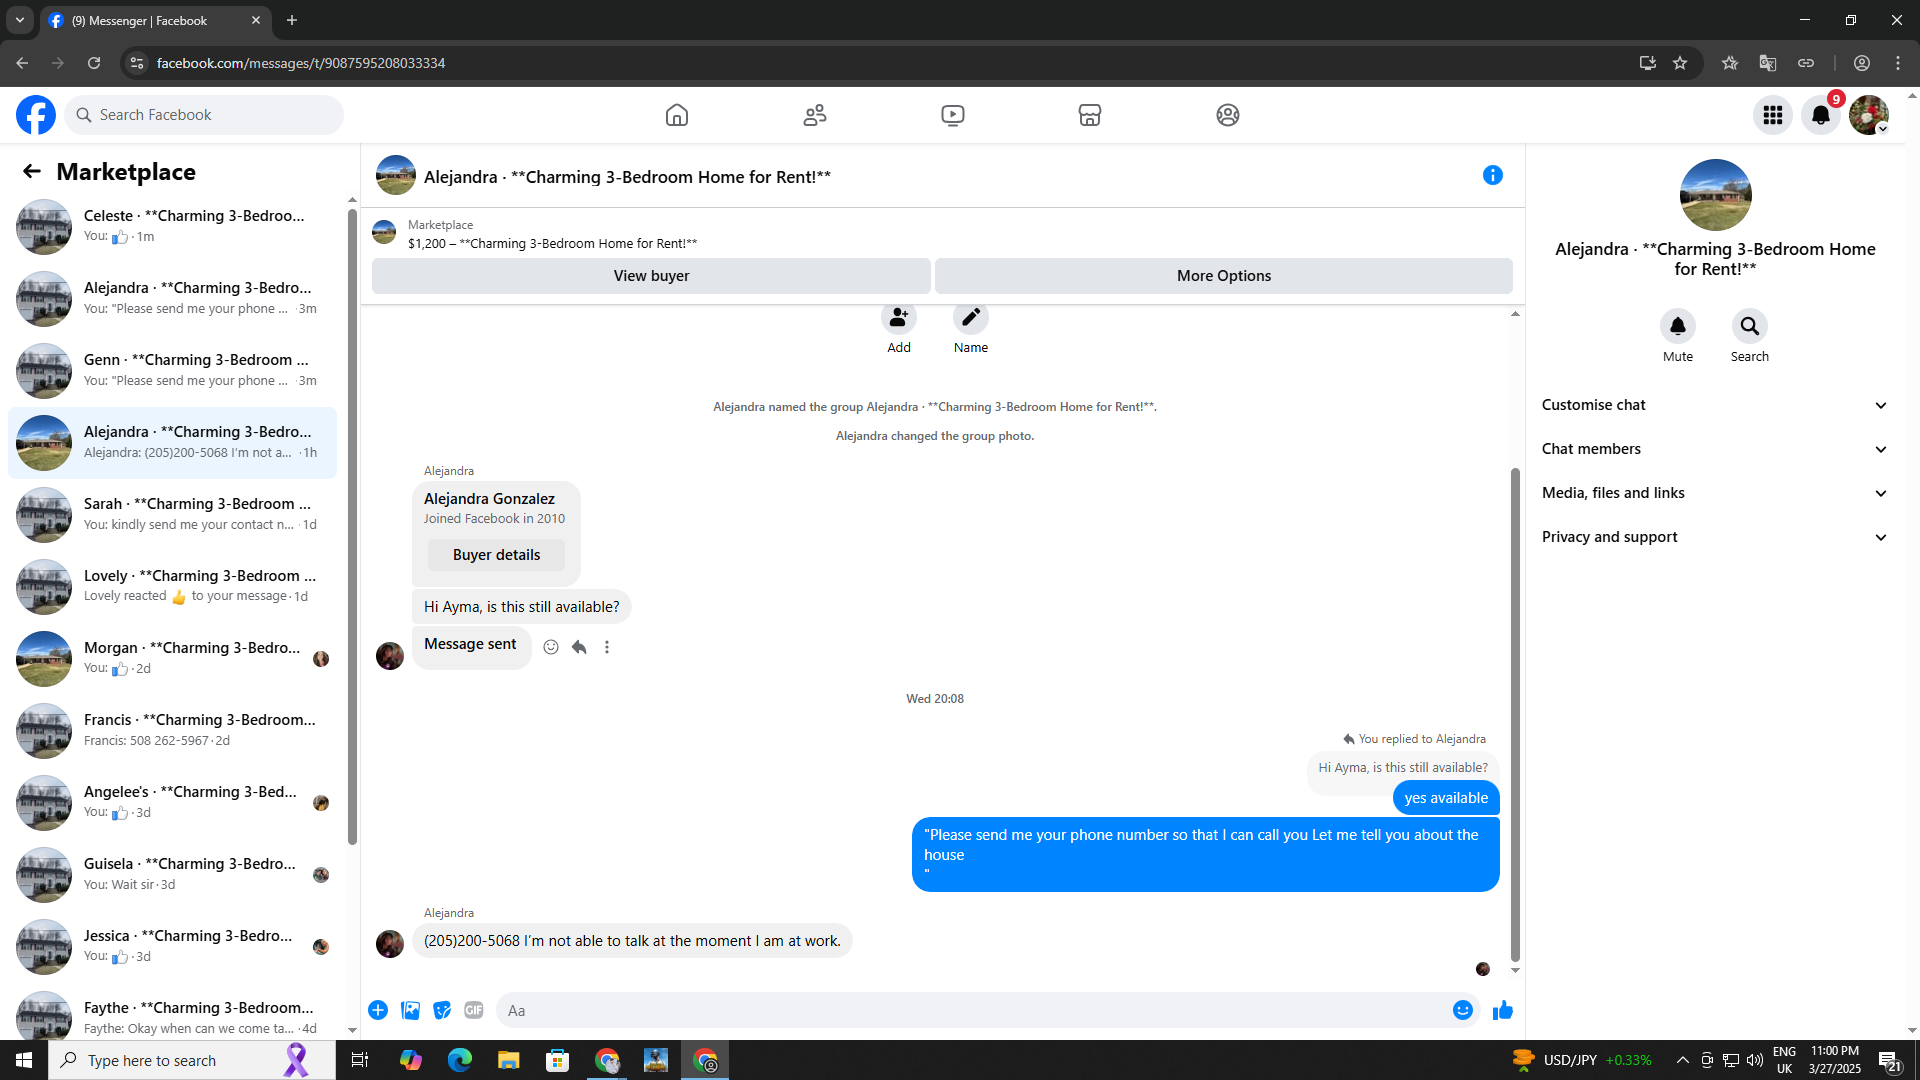The width and height of the screenshot is (1920, 1080).
Task: Open the notifications bell with 9 badge
Action: [x=1821, y=115]
